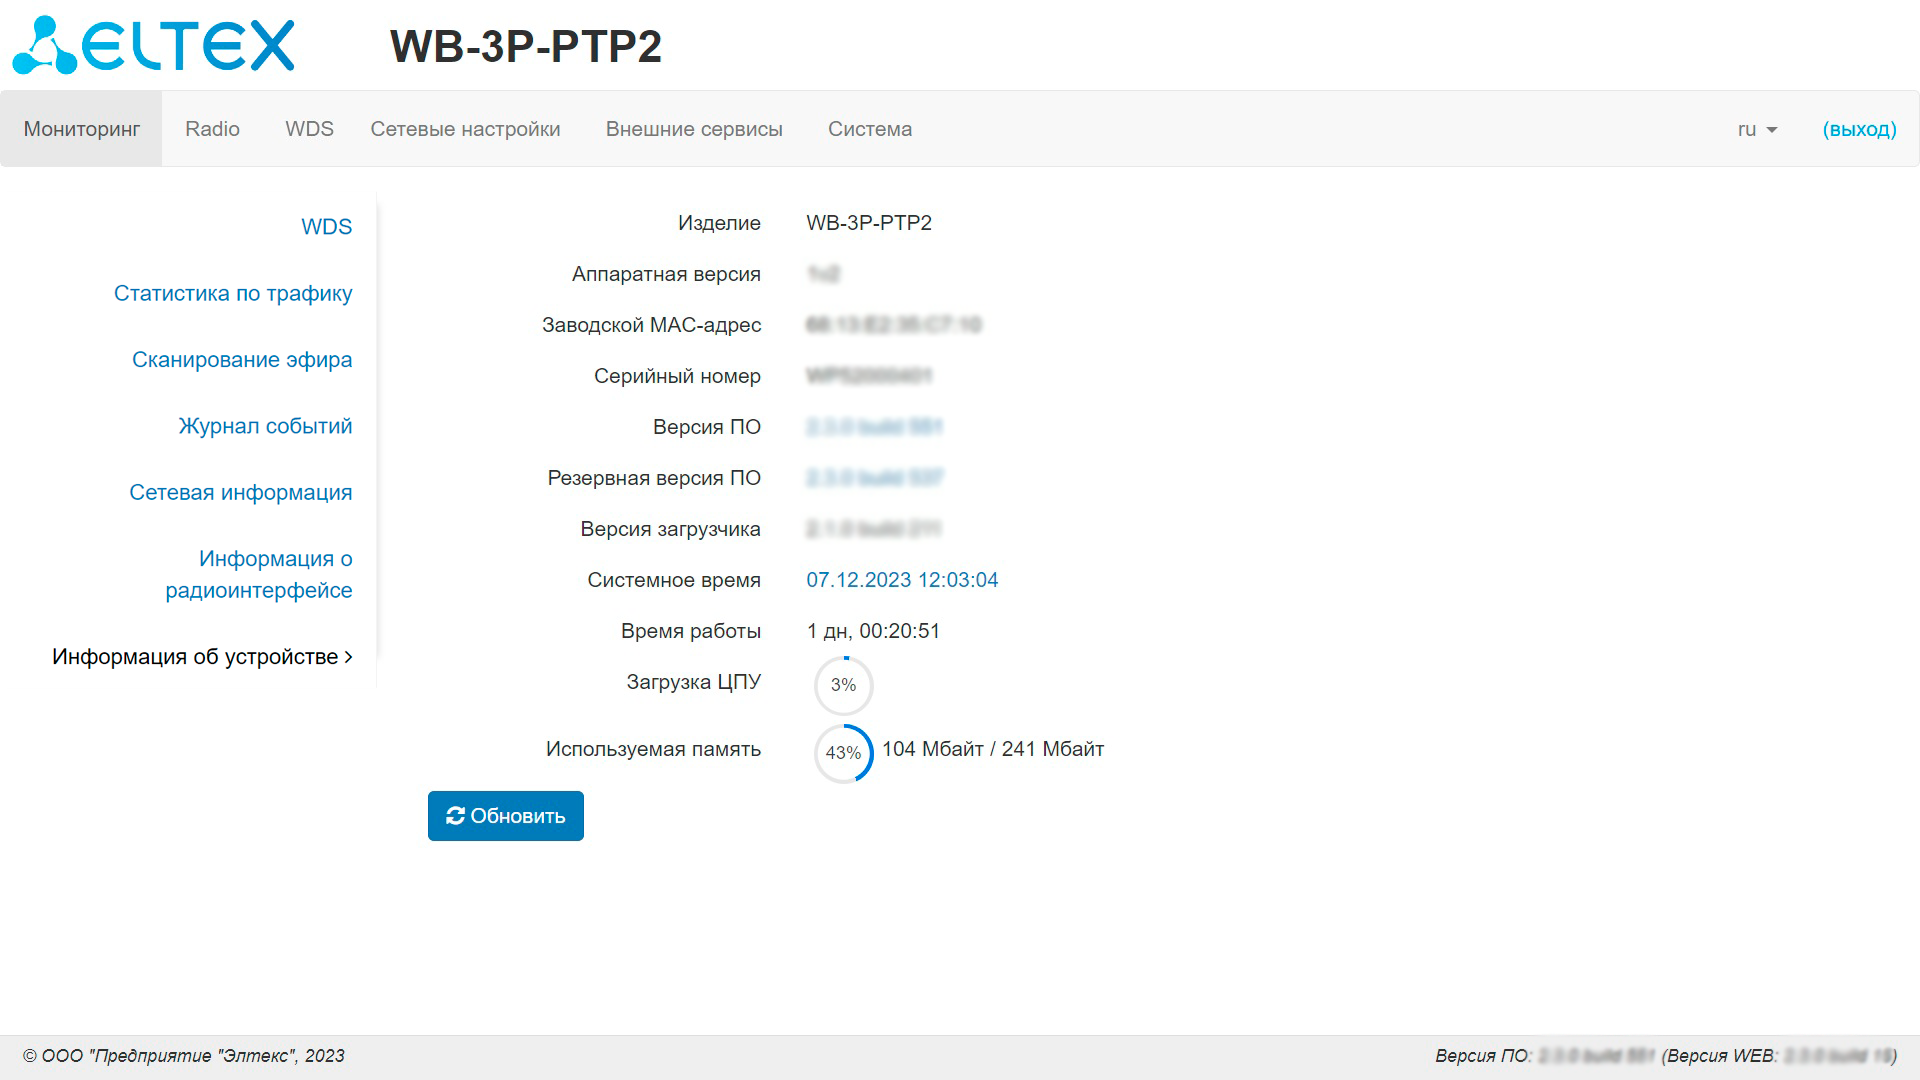The height and width of the screenshot is (1080, 1920).
Task: Open the Система tab
Action: click(x=869, y=129)
